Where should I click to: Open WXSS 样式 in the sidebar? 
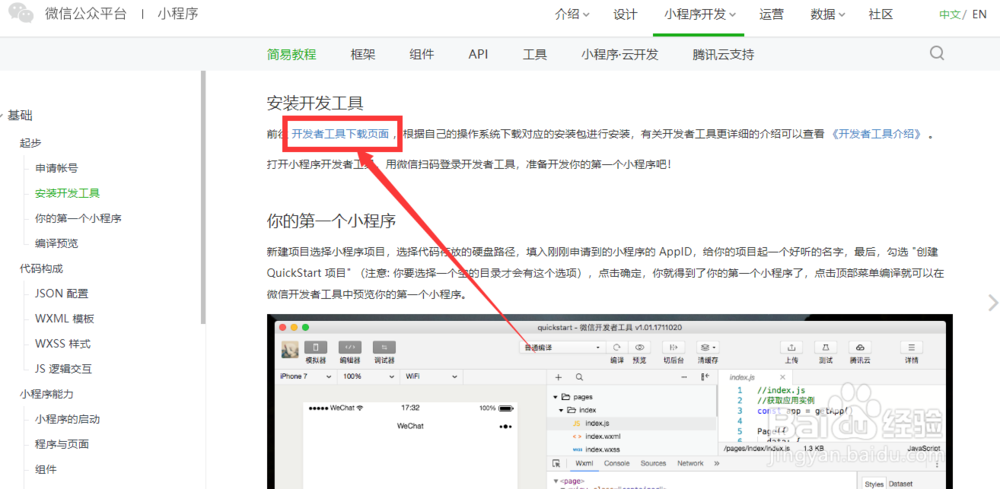click(x=62, y=344)
